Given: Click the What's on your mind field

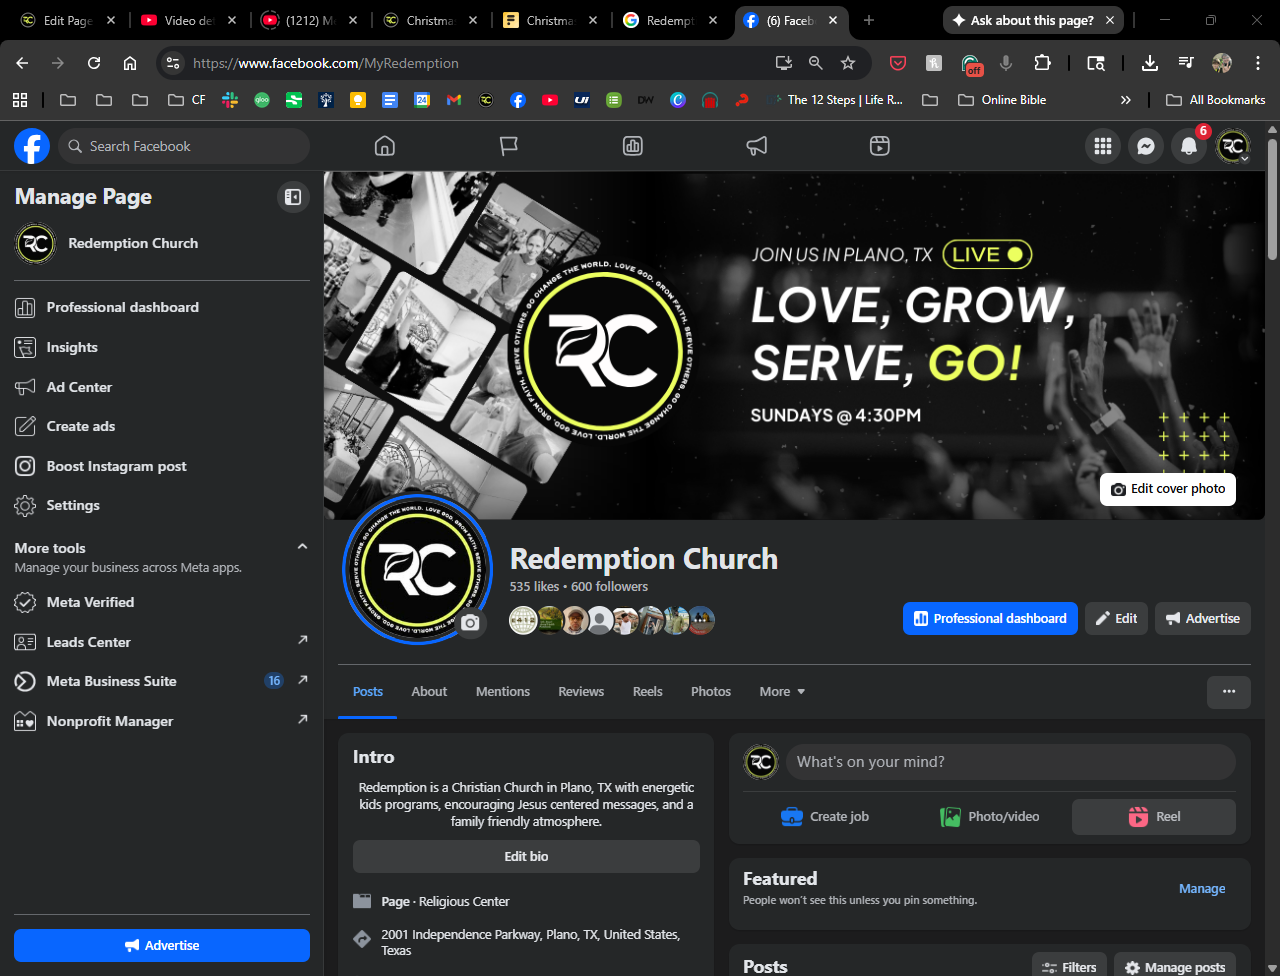Looking at the screenshot, I should (1010, 762).
